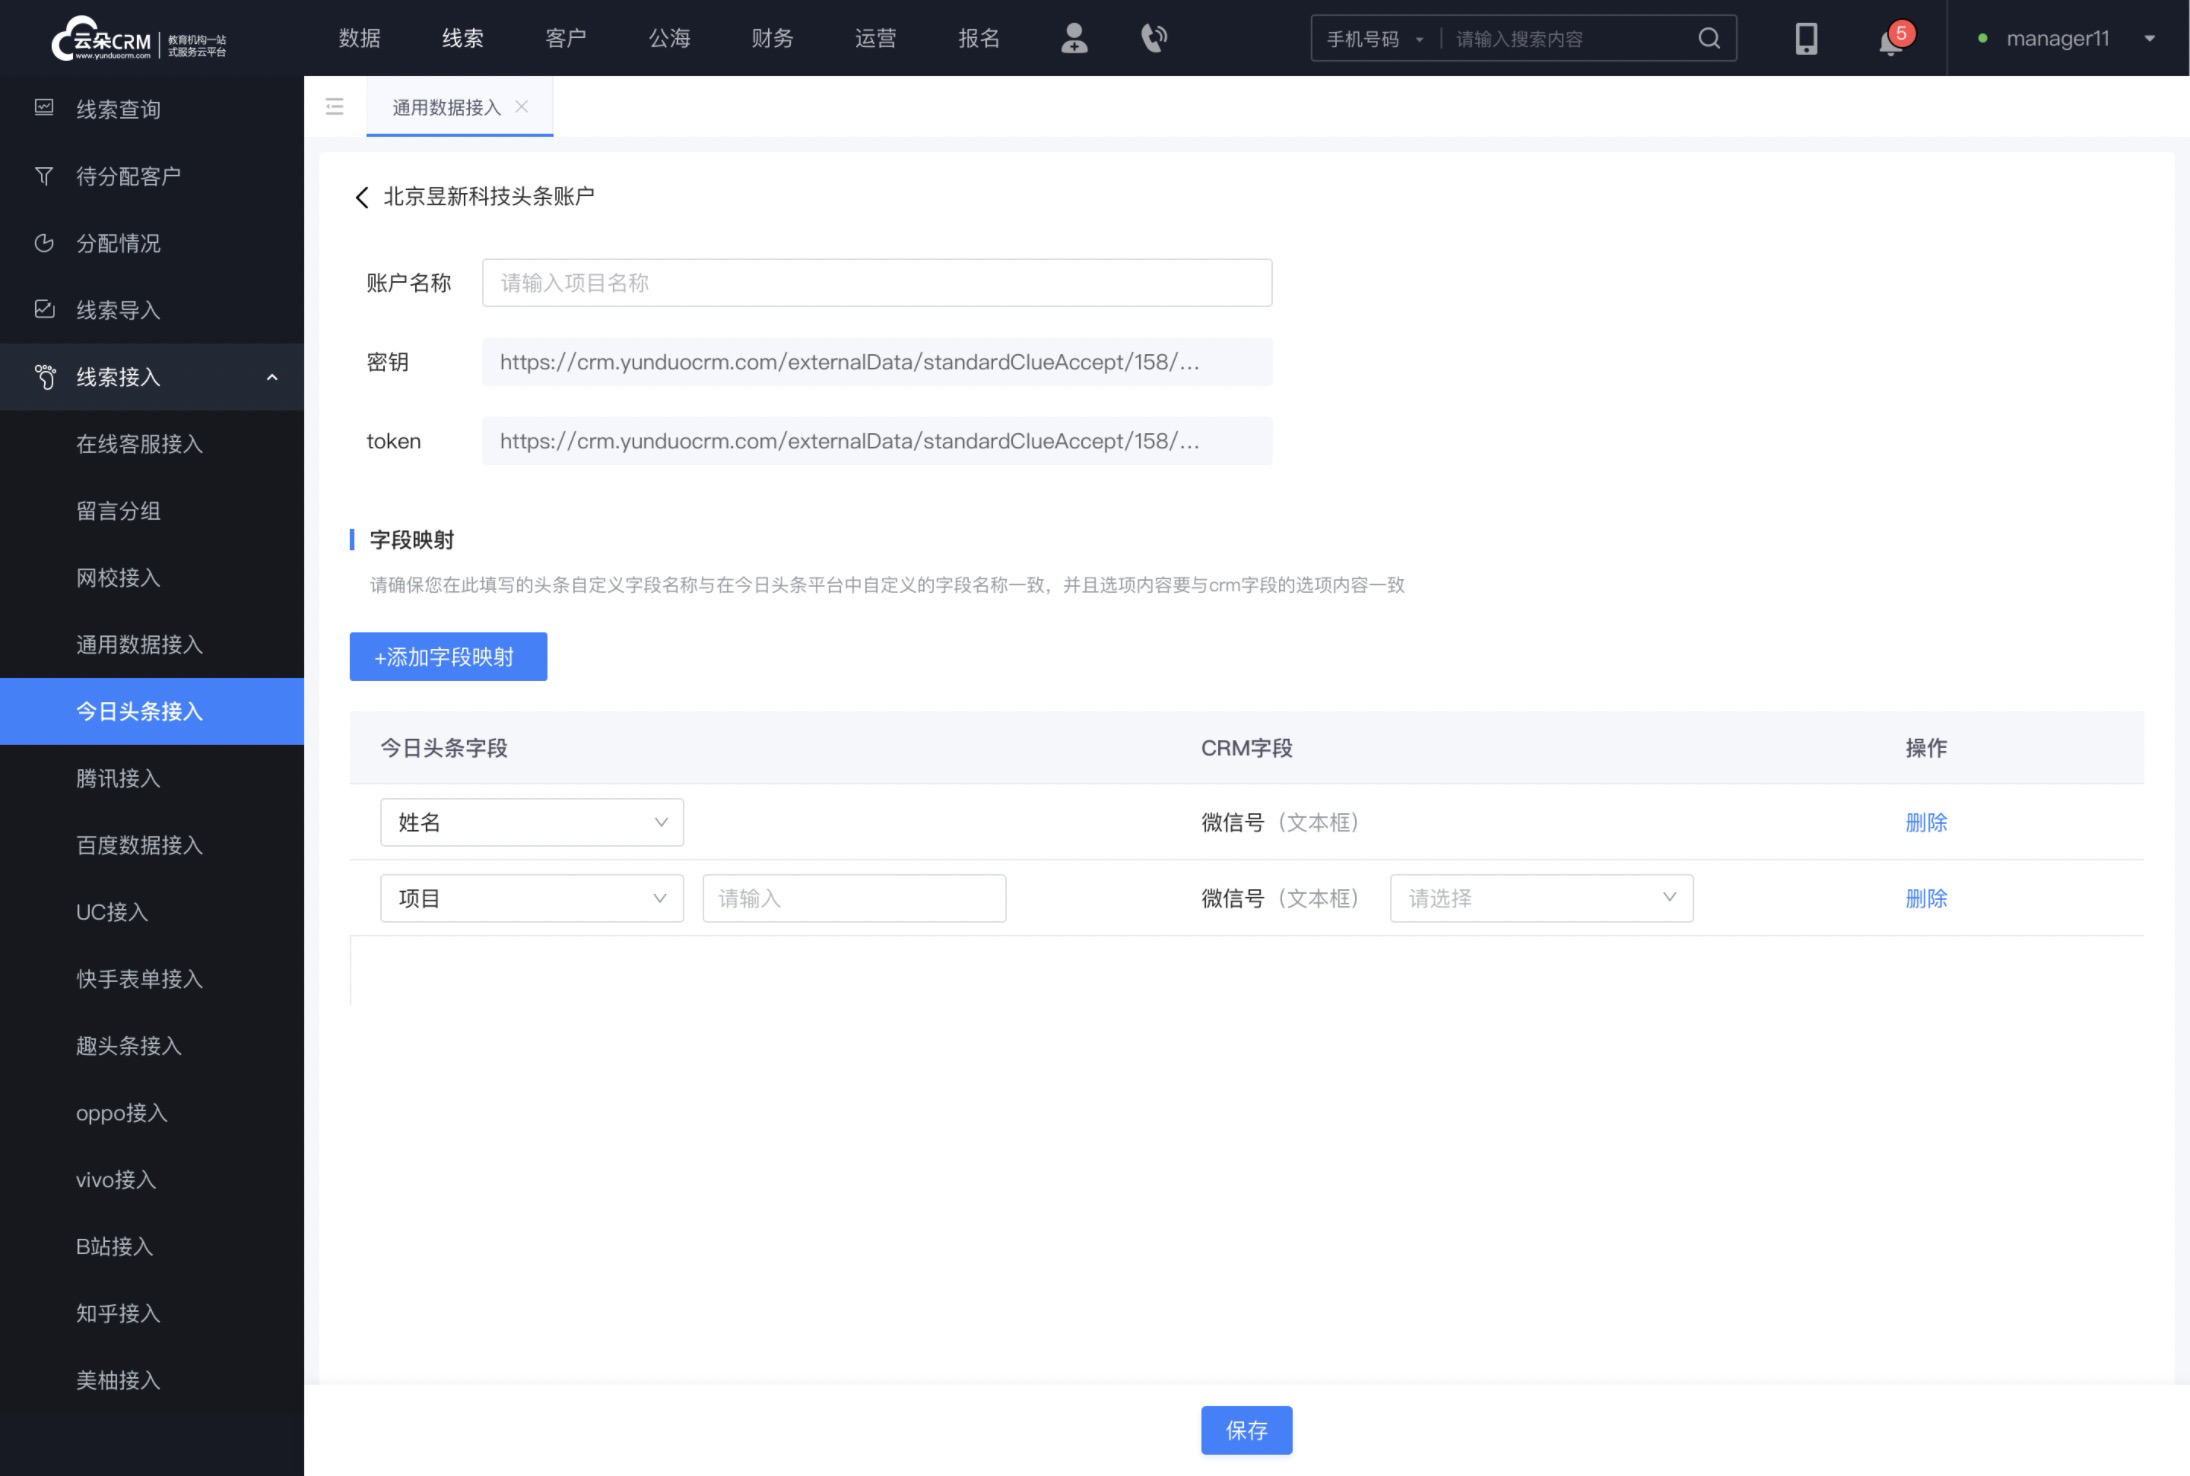
Task: Click the 姓名 field dropdown arrow
Action: tap(659, 824)
